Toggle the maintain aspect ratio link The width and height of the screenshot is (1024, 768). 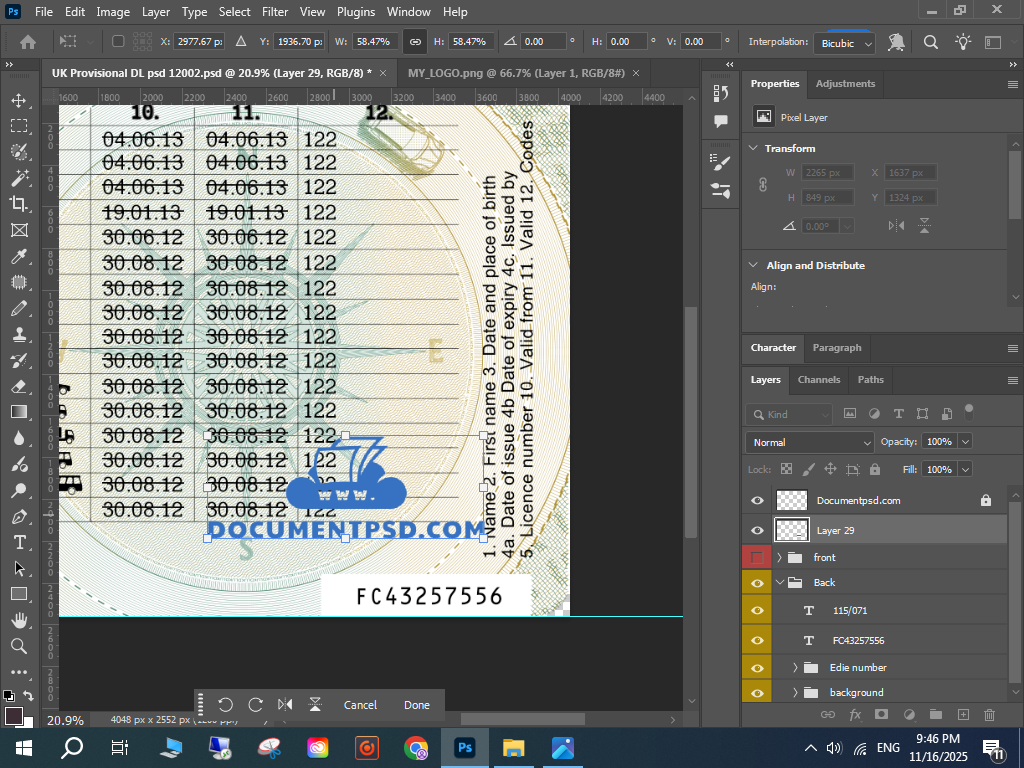pyautogui.click(x=414, y=42)
